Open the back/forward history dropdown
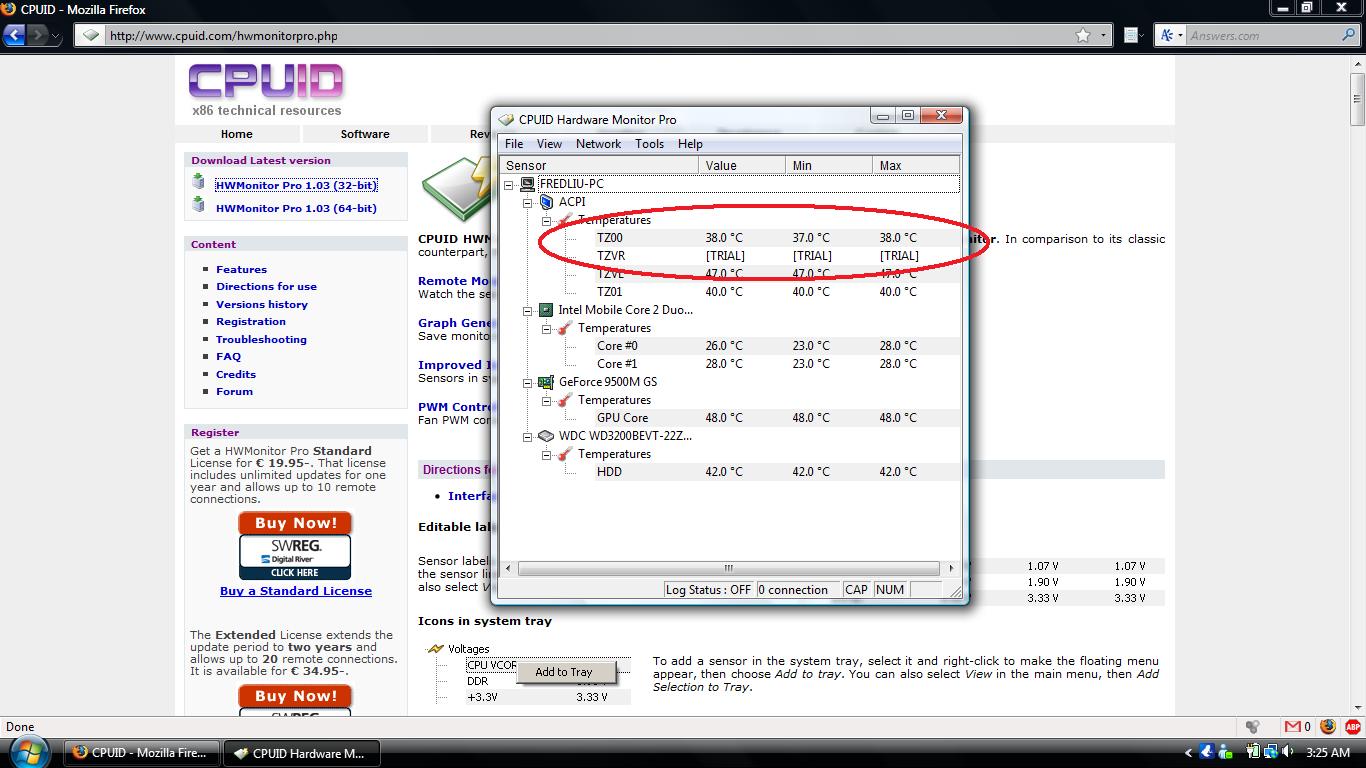 [x=56, y=36]
